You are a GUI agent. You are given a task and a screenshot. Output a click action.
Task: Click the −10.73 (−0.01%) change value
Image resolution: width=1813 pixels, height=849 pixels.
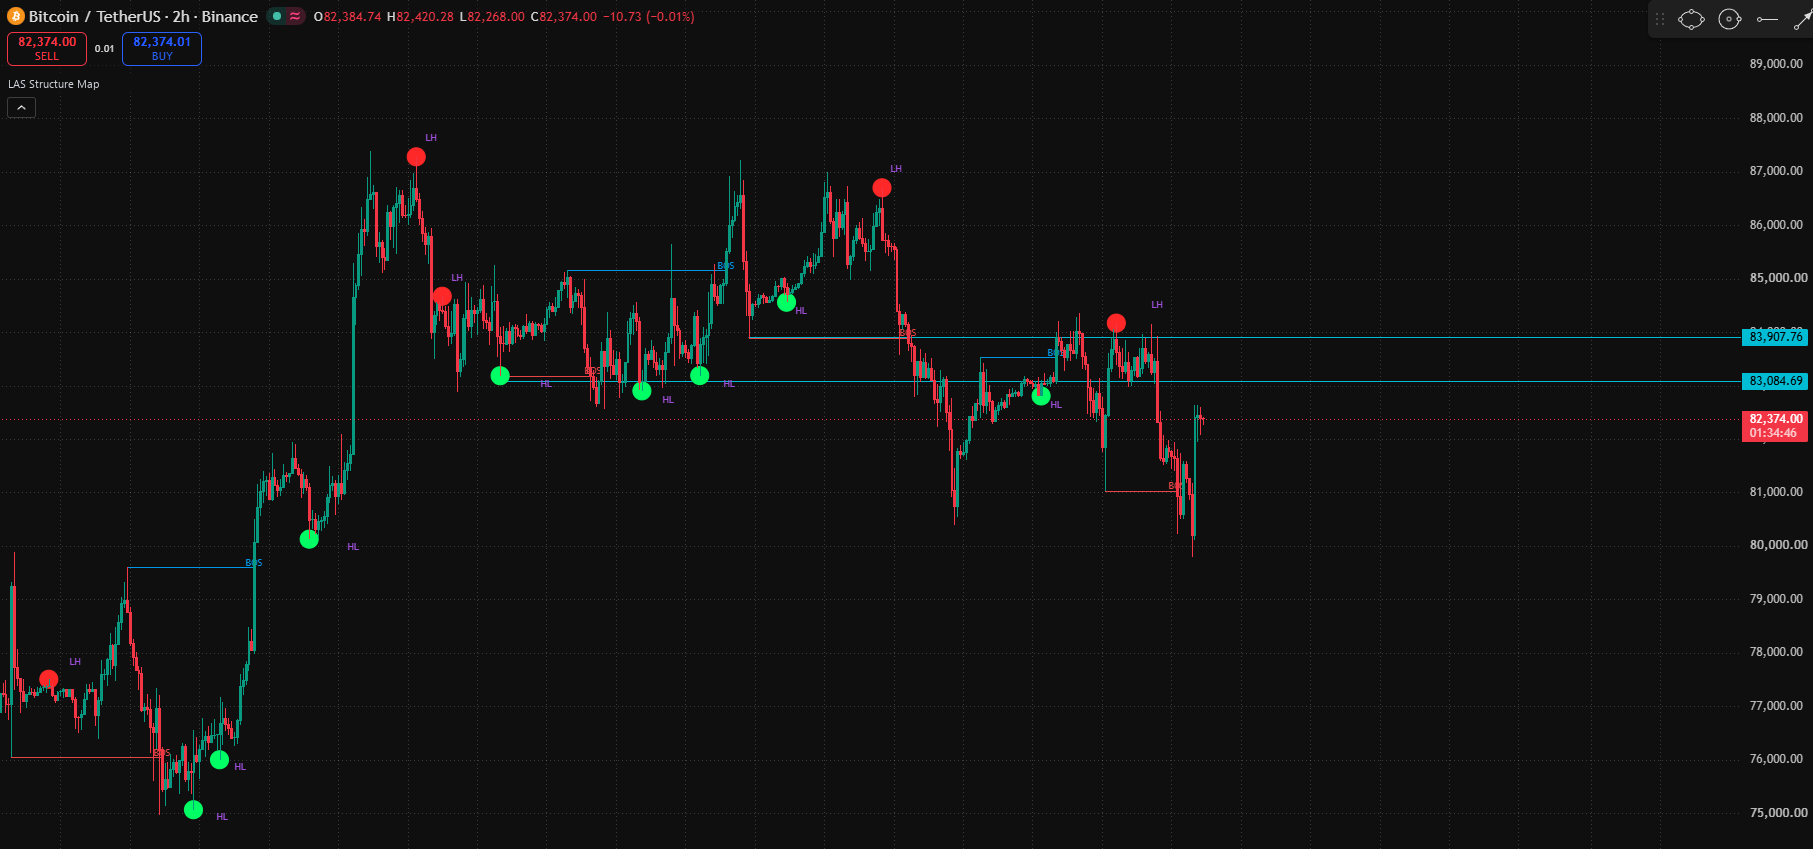[649, 17]
